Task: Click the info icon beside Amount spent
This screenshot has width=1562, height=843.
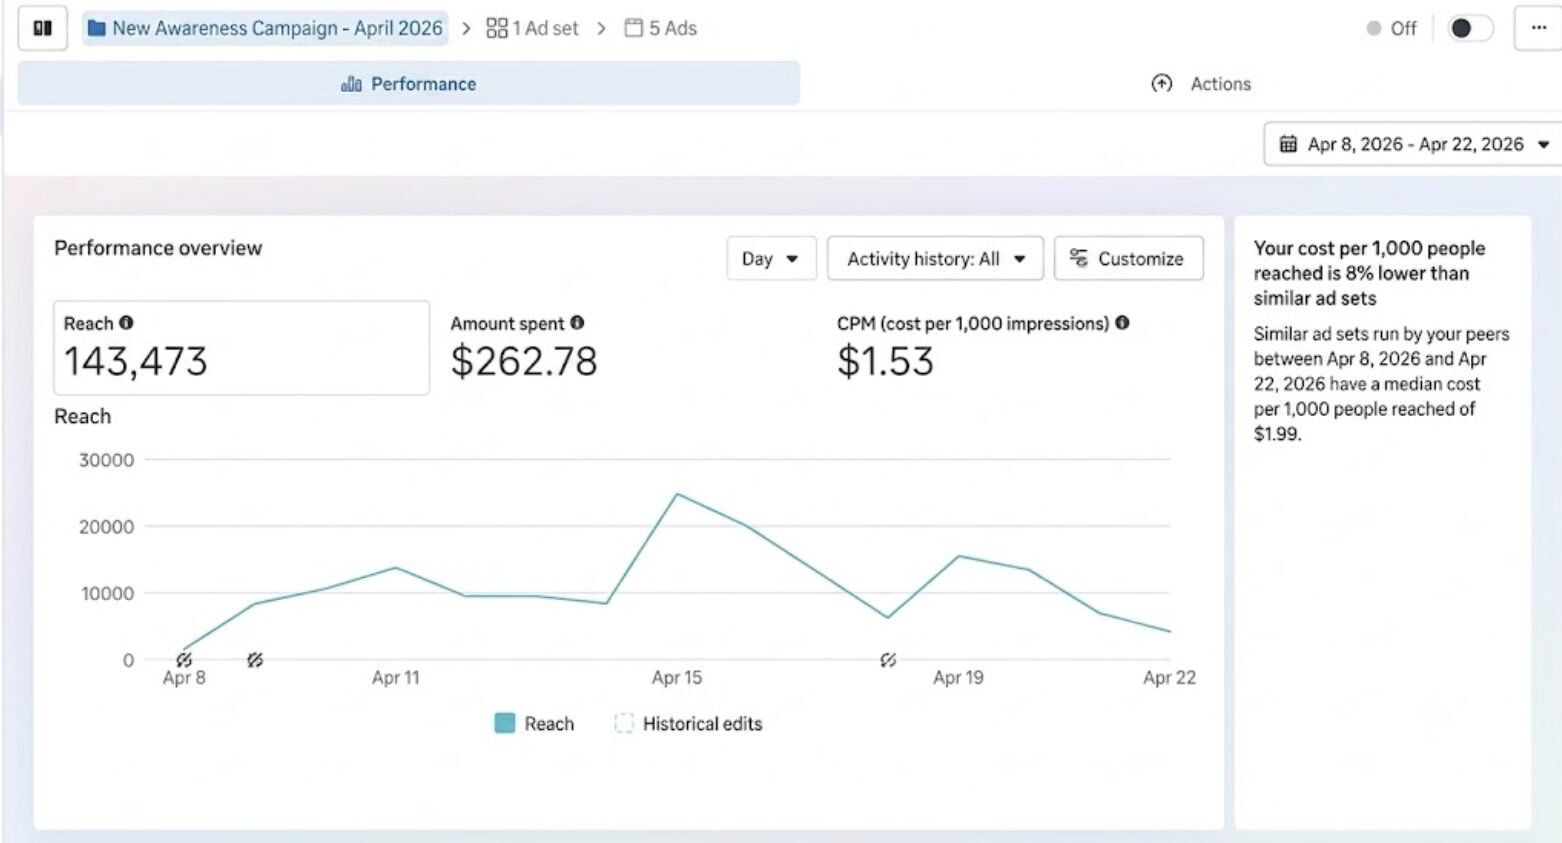Action: pyautogui.click(x=577, y=323)
